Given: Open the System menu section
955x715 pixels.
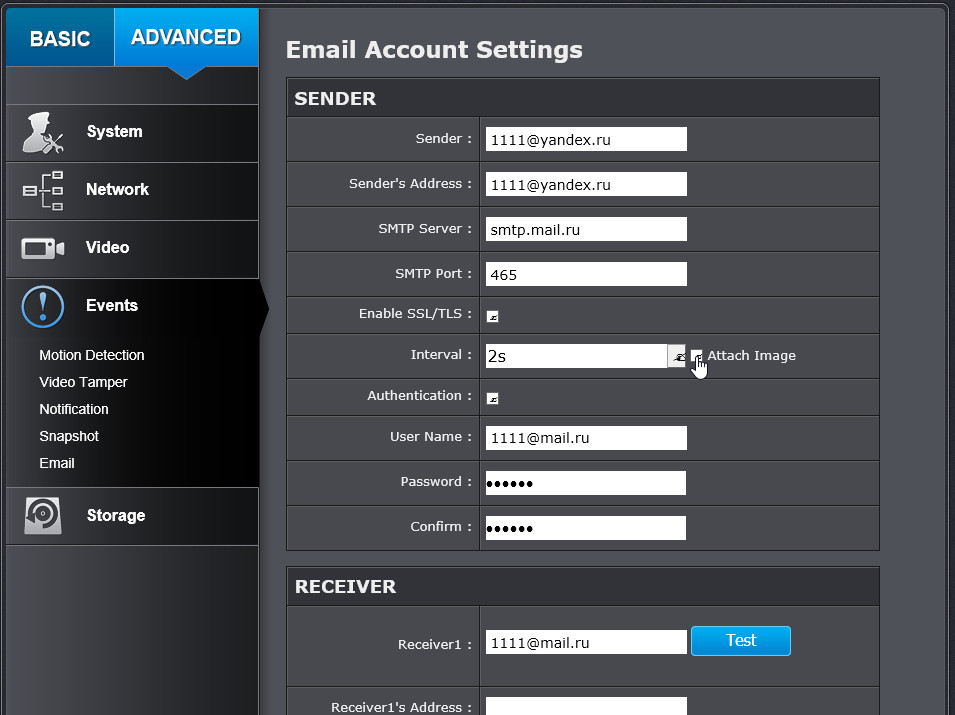Looking at the screenshot, I should [132, 133].
